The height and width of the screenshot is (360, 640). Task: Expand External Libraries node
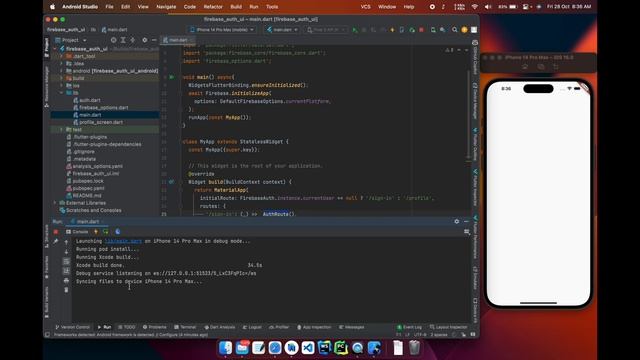click(x=55, y=203)
